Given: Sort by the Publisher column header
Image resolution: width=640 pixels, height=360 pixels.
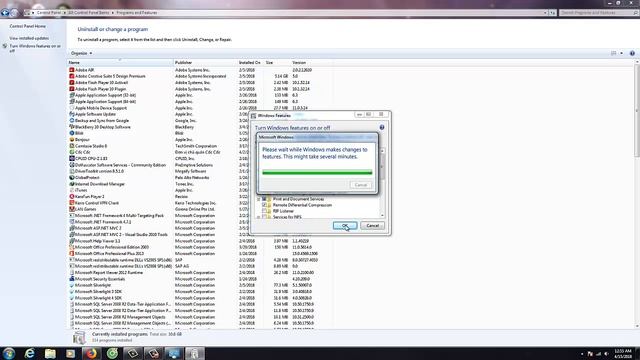Looking at the screenshot, I should click(x=205, y=62).
